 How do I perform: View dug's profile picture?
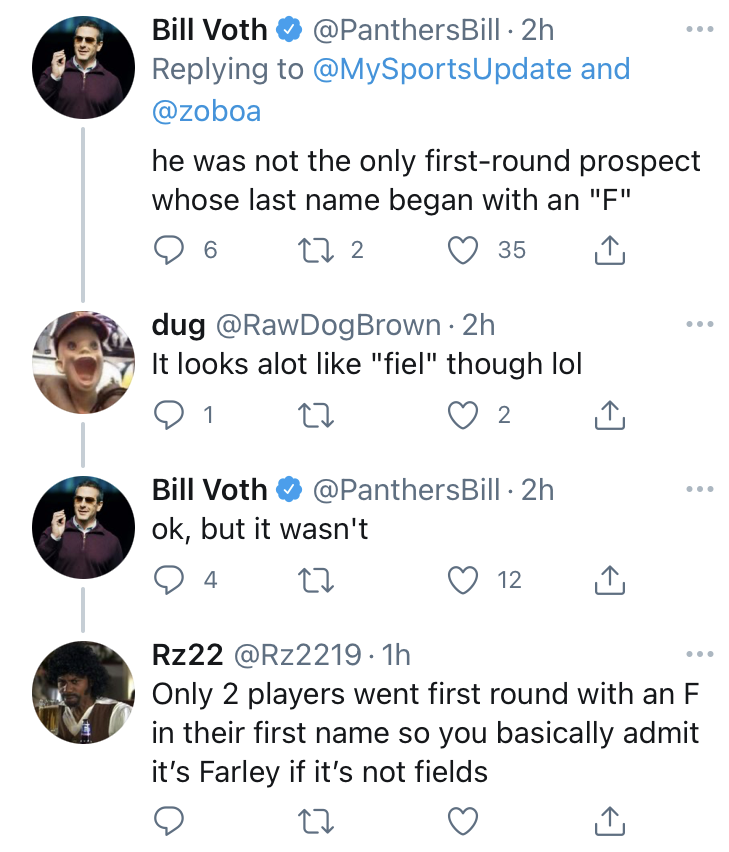83,360
